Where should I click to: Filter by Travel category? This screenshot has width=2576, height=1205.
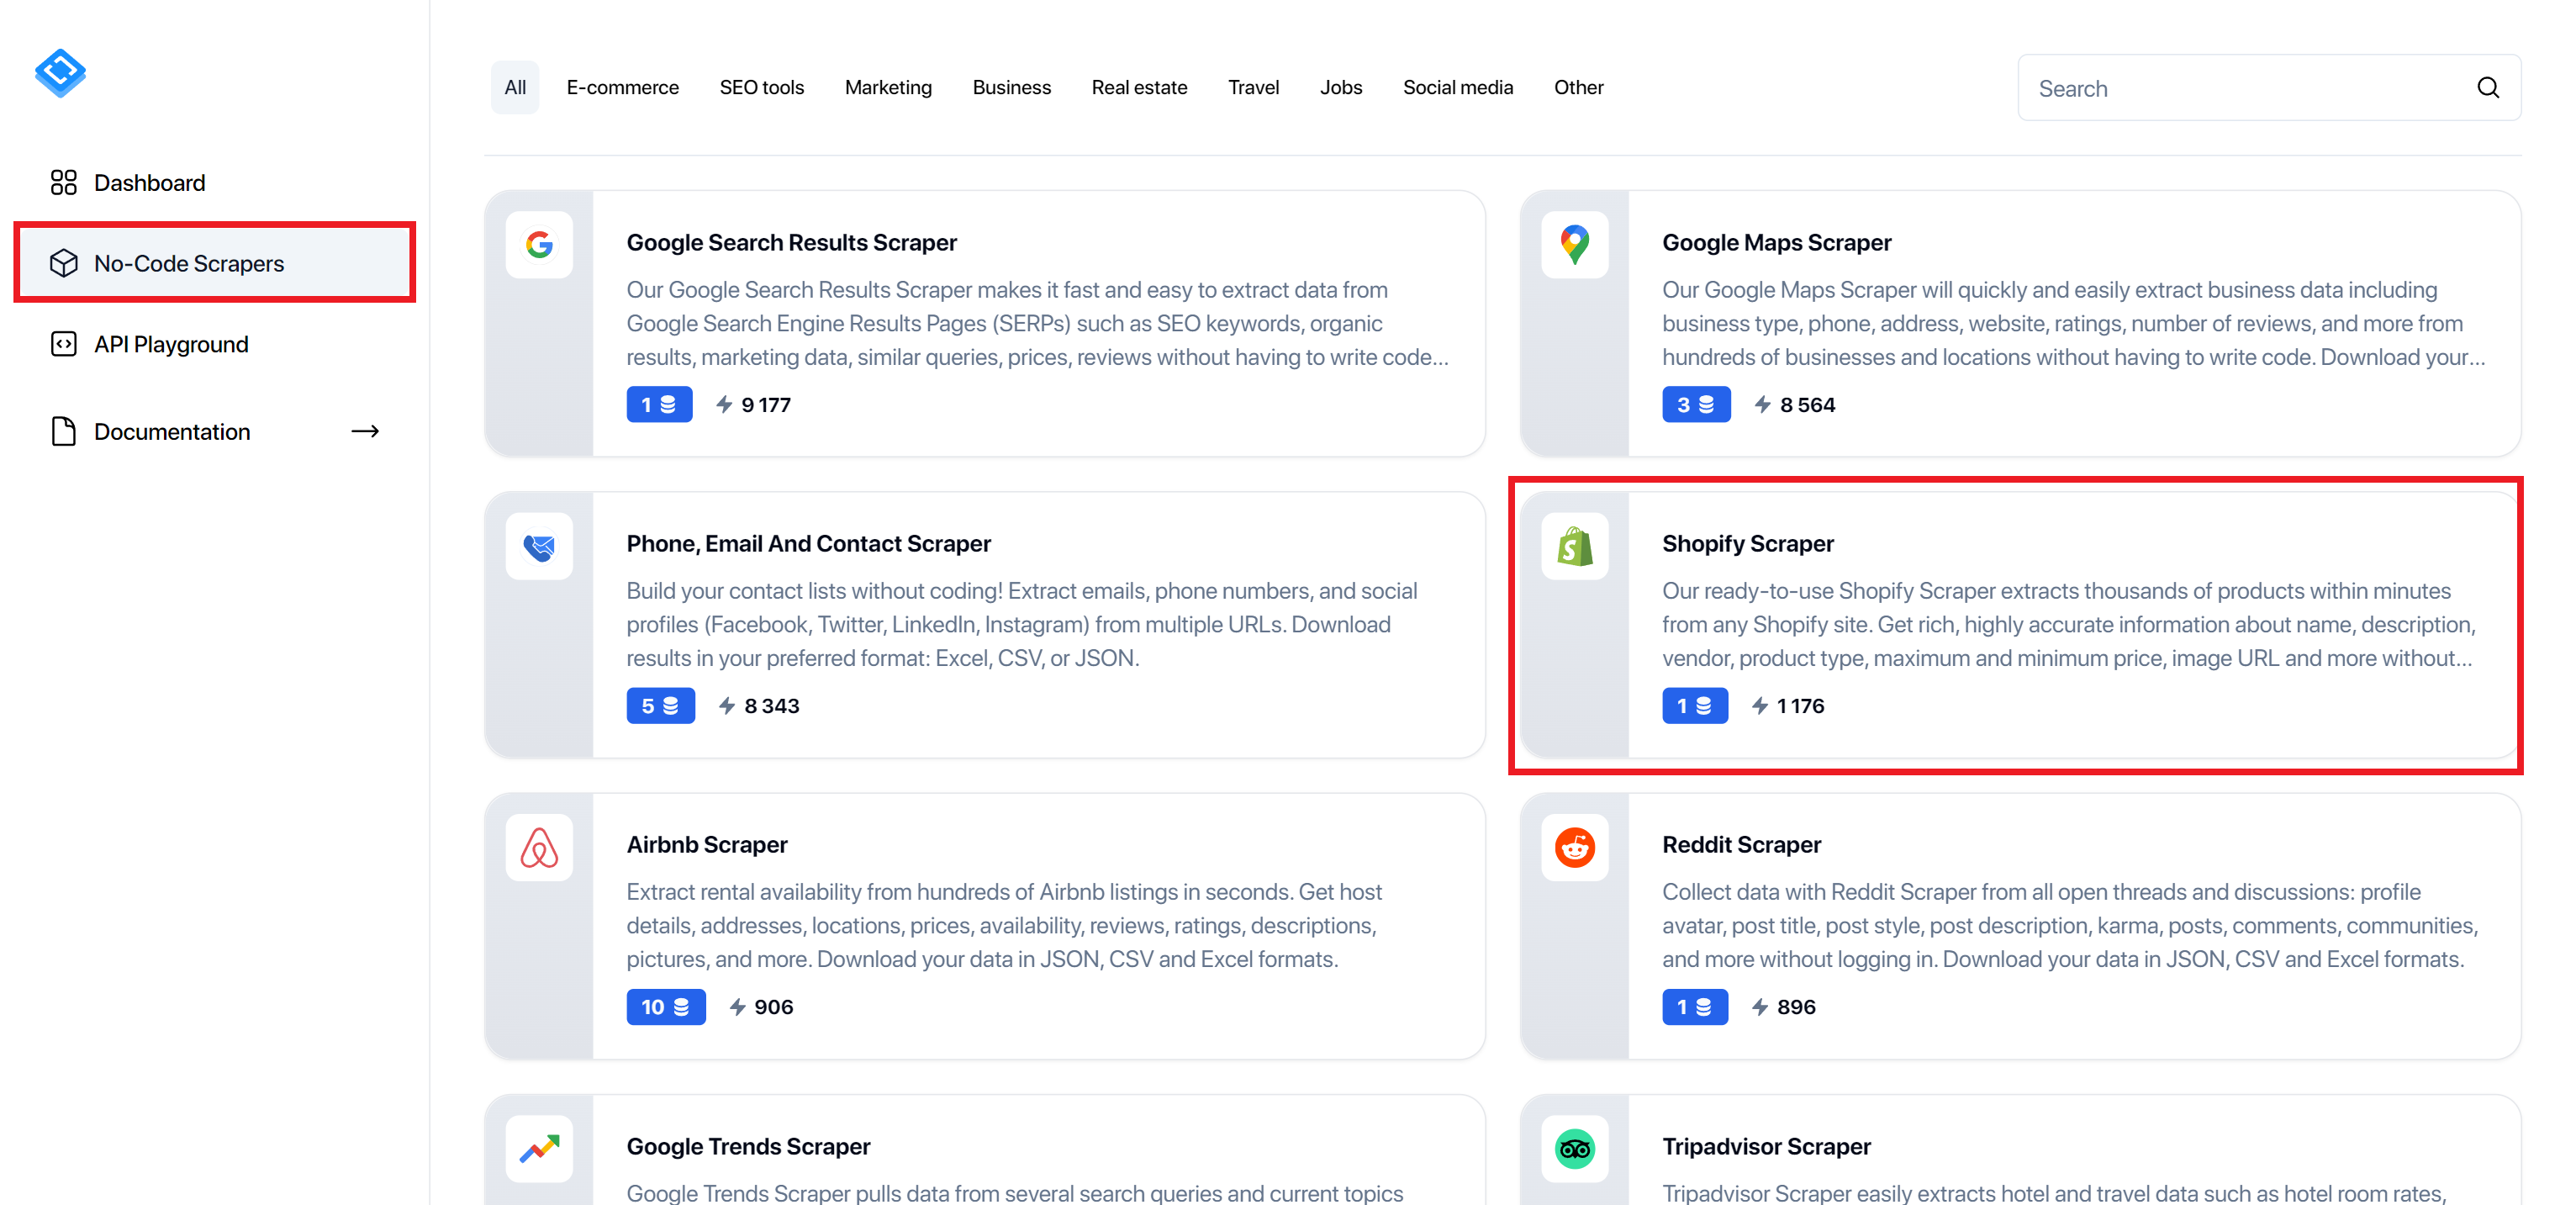pos(1254,87)
